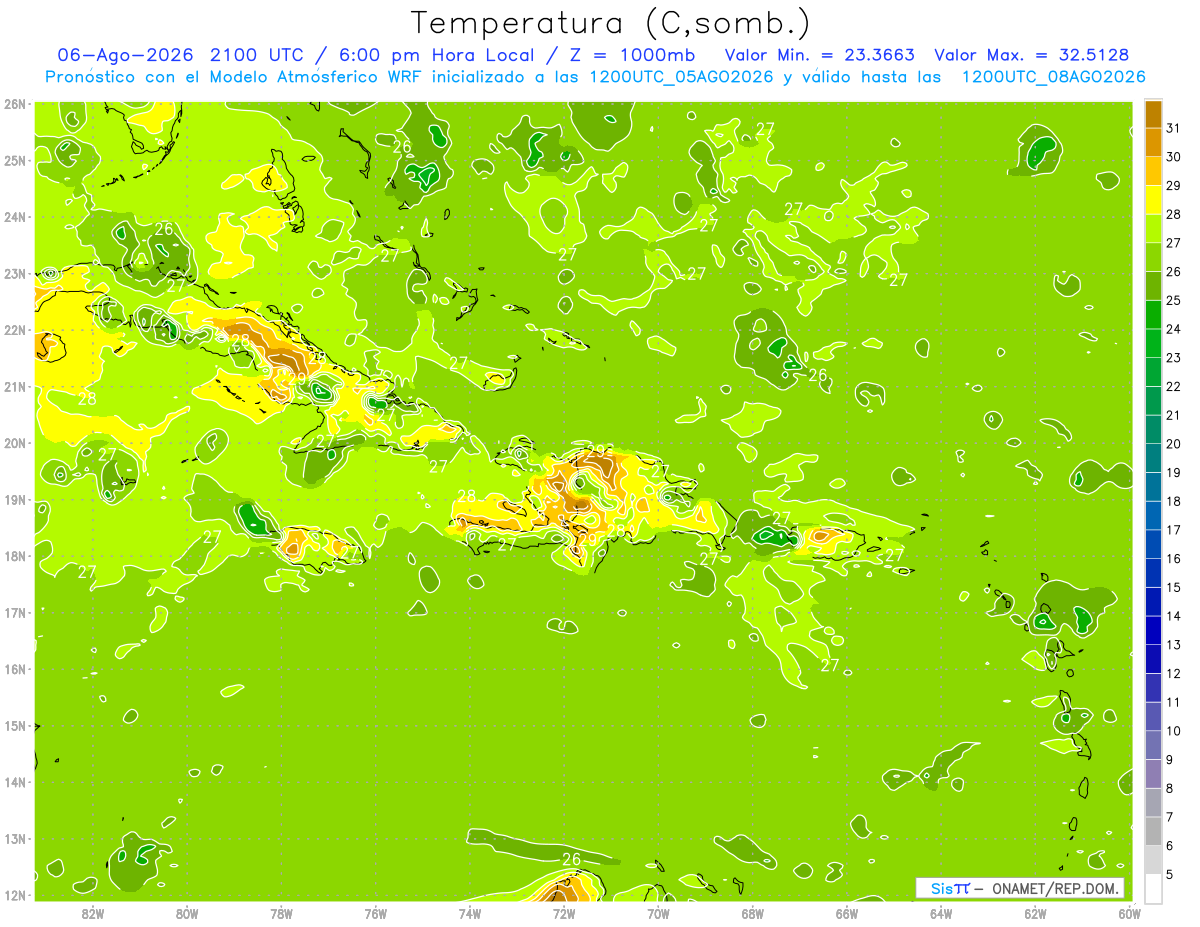The image size is (1200, 927).
Task: Click the '76W' longitude label
Action: click(x=375, y=913)
